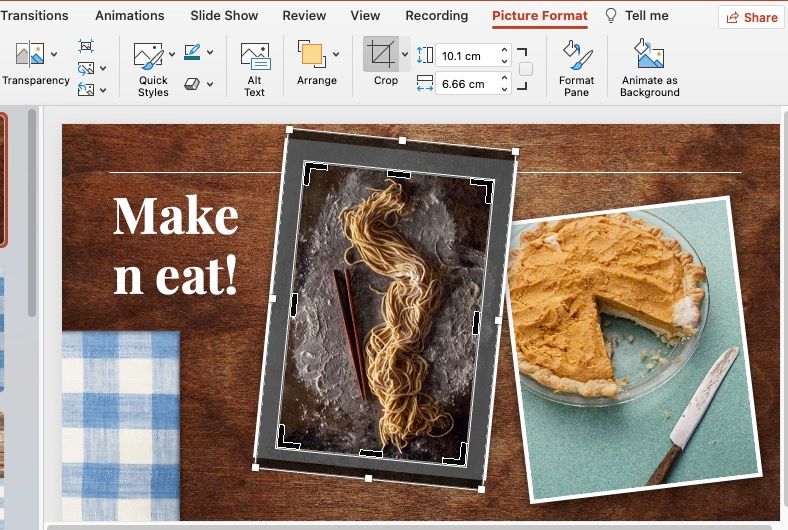Click the Crop tool icon
The width and height of the screenshot is (788, 530).
point(380,55)
